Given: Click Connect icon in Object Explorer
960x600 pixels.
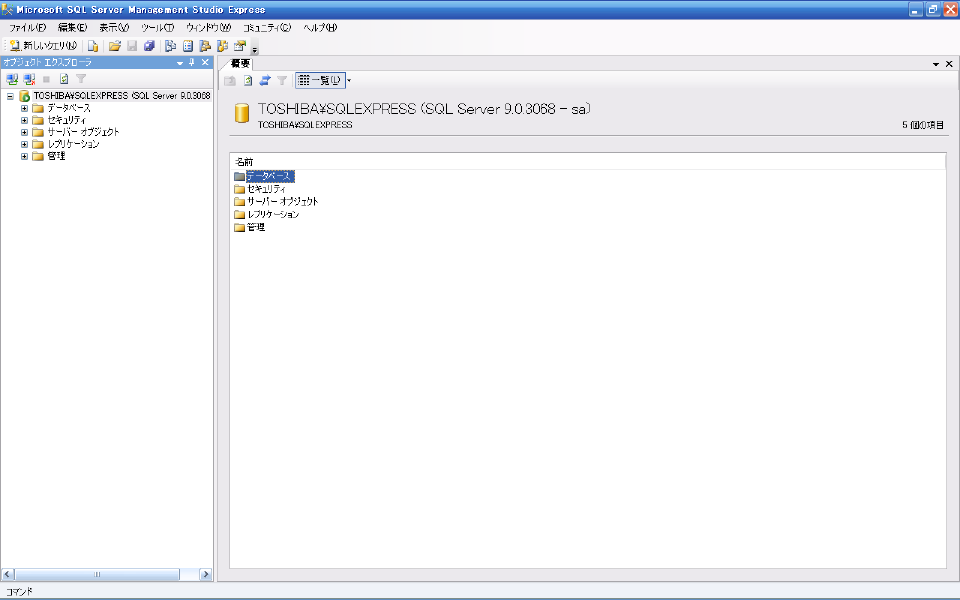Looking at the screenshot, I should click(12, 79).
